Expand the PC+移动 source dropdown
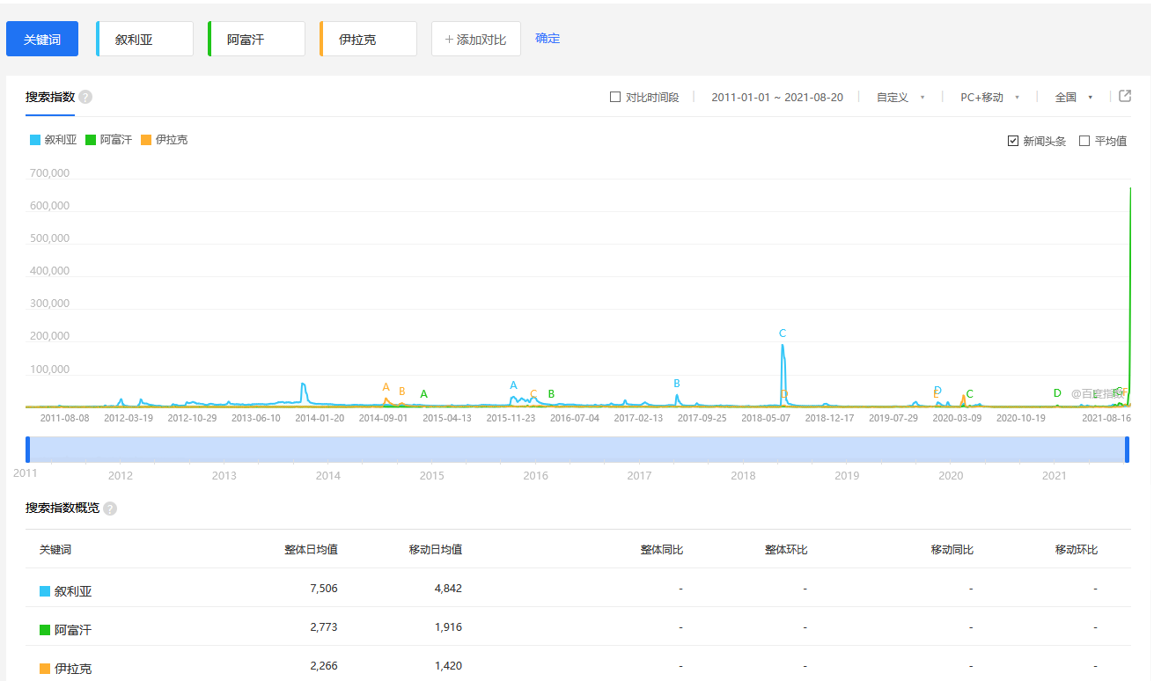 [x=989, y=97]
